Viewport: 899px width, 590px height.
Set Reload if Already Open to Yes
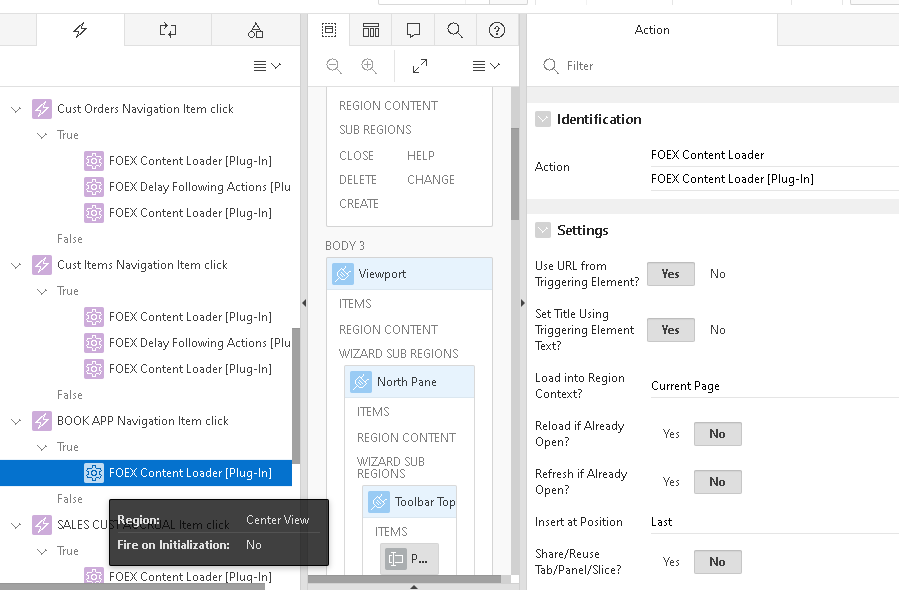(x=670, y=434)
